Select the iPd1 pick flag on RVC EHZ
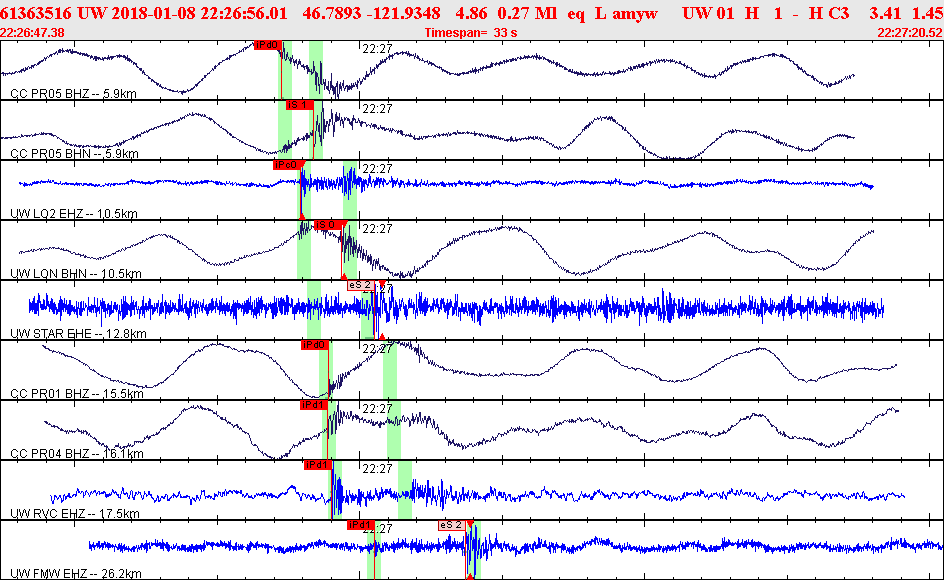Image resolution: width=944 pixels, height=580 pixels. coord(317,465)
